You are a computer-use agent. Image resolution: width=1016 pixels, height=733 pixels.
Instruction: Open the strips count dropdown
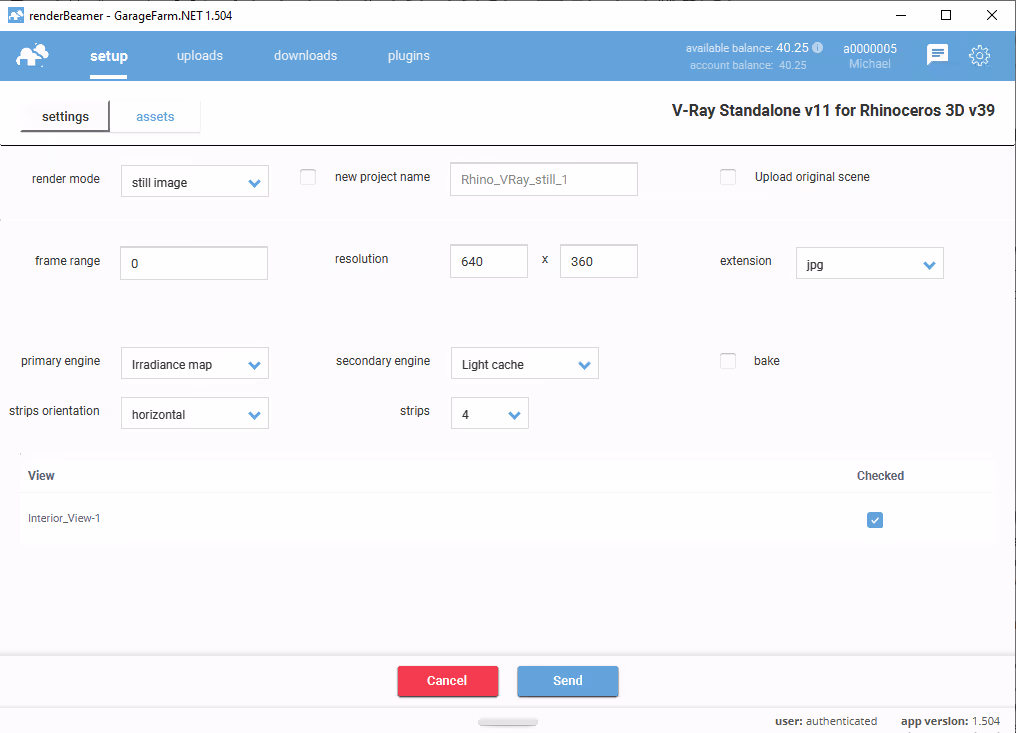coord(489,413)
